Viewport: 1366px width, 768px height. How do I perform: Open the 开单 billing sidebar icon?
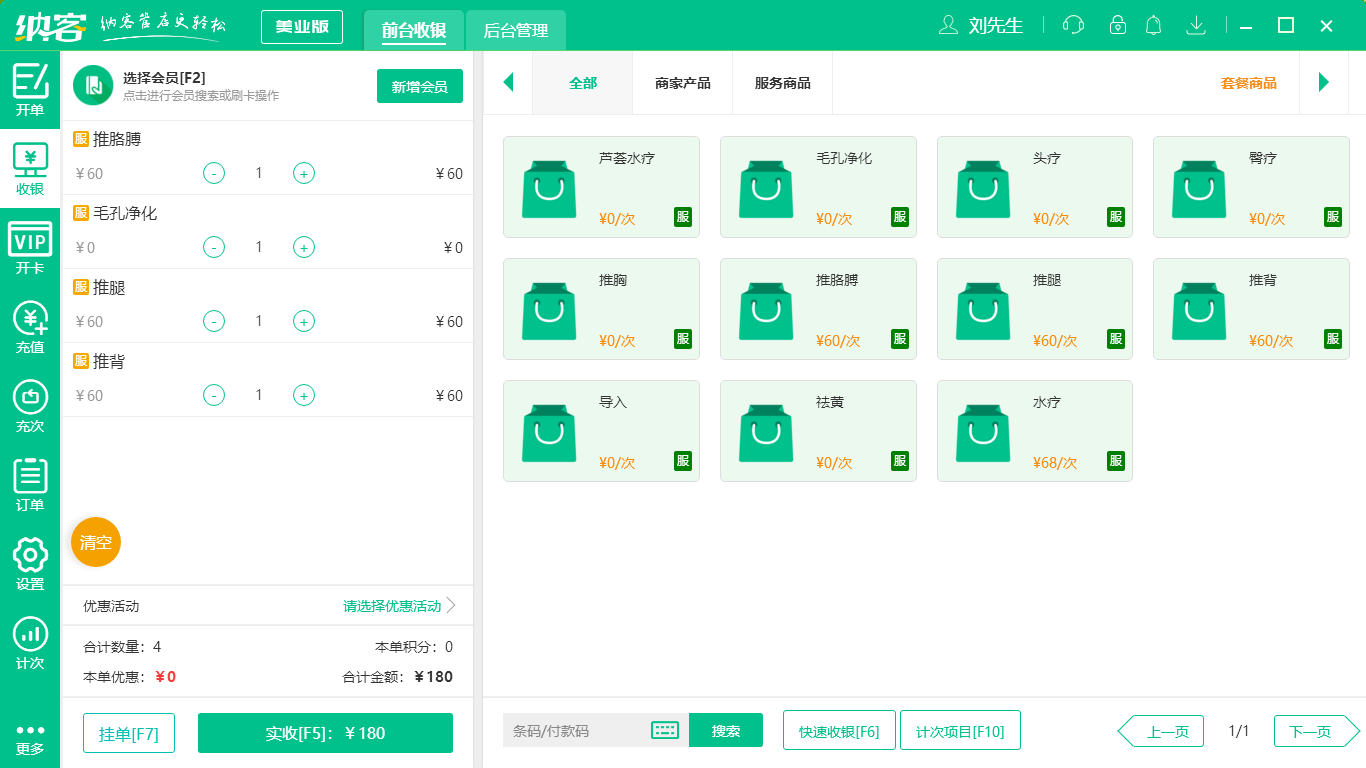coord(30,89)
